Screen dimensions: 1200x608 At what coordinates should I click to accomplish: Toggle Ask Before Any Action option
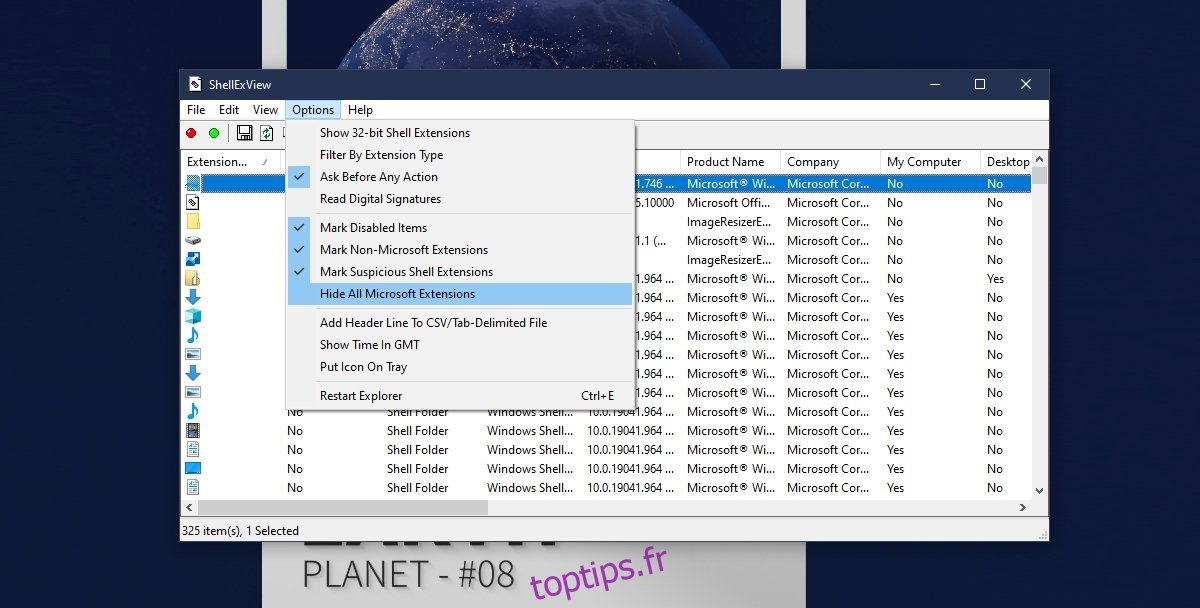460,177
